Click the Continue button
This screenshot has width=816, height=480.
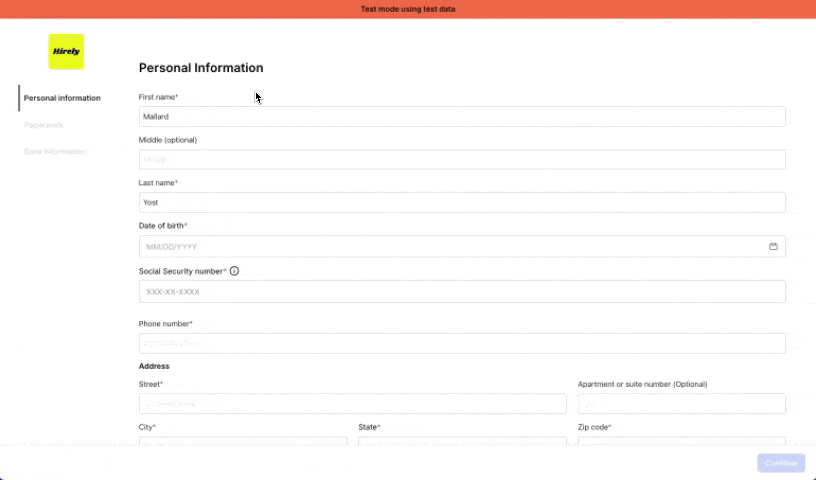click(x=781, y=463)
